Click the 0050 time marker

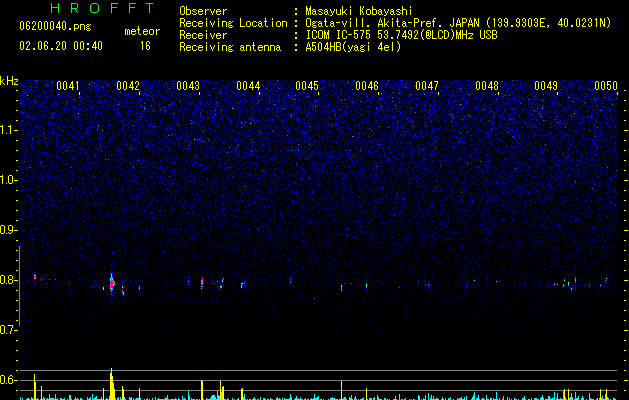click(x=606, y=86)
